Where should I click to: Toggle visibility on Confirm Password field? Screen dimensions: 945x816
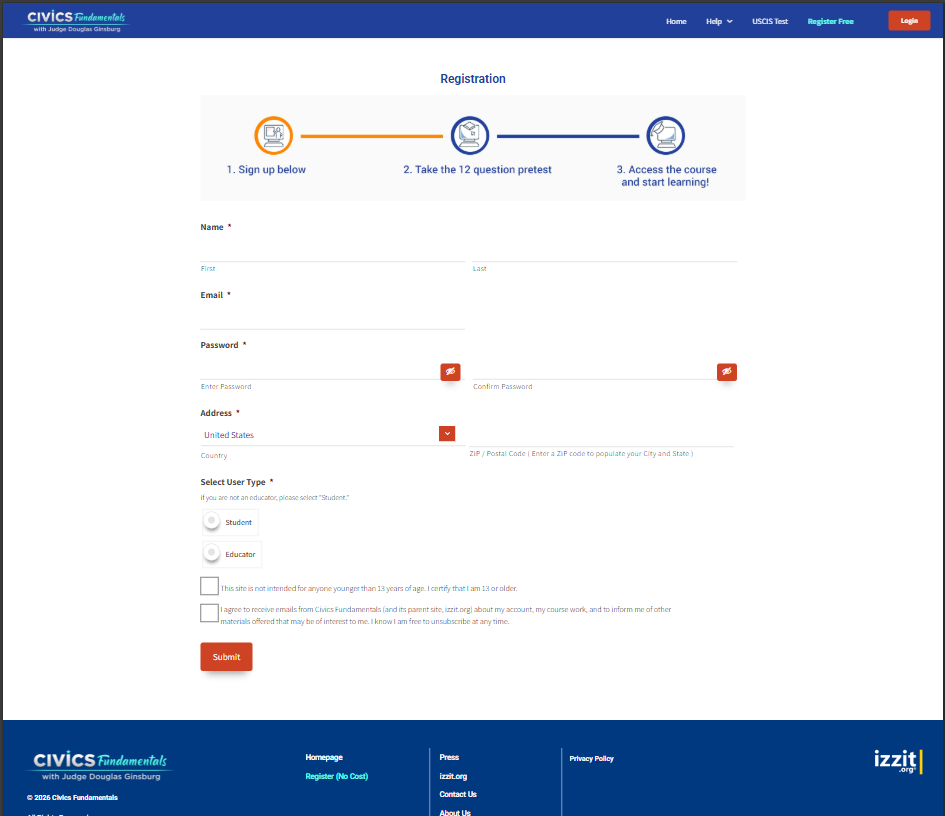726,372
